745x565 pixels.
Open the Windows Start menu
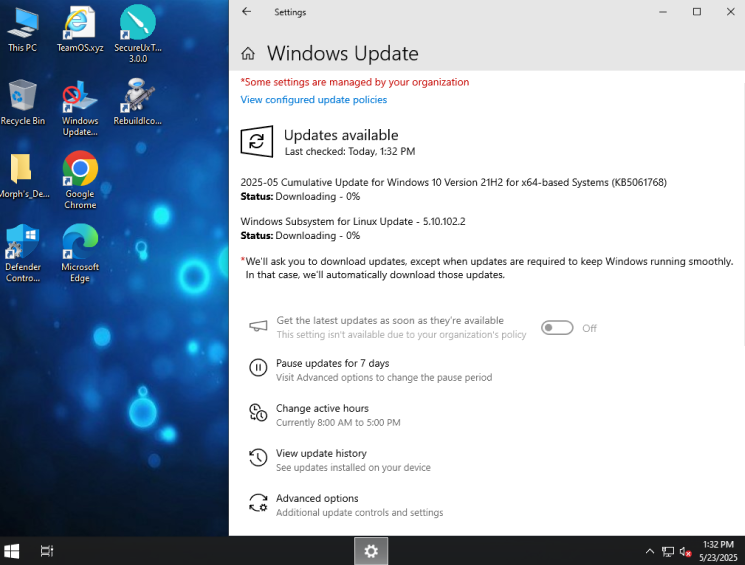coord(11,551)
